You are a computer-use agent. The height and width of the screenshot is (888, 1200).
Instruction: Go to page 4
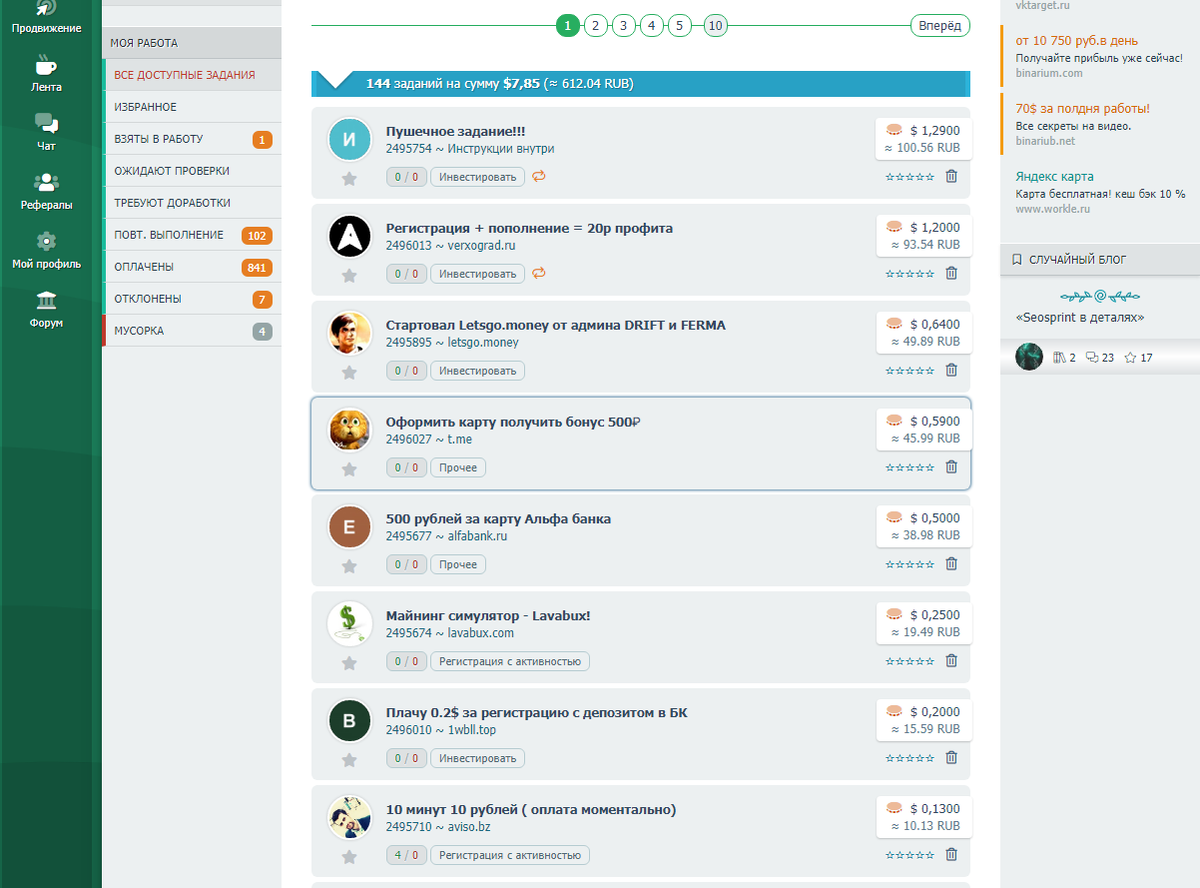[651, 25]
